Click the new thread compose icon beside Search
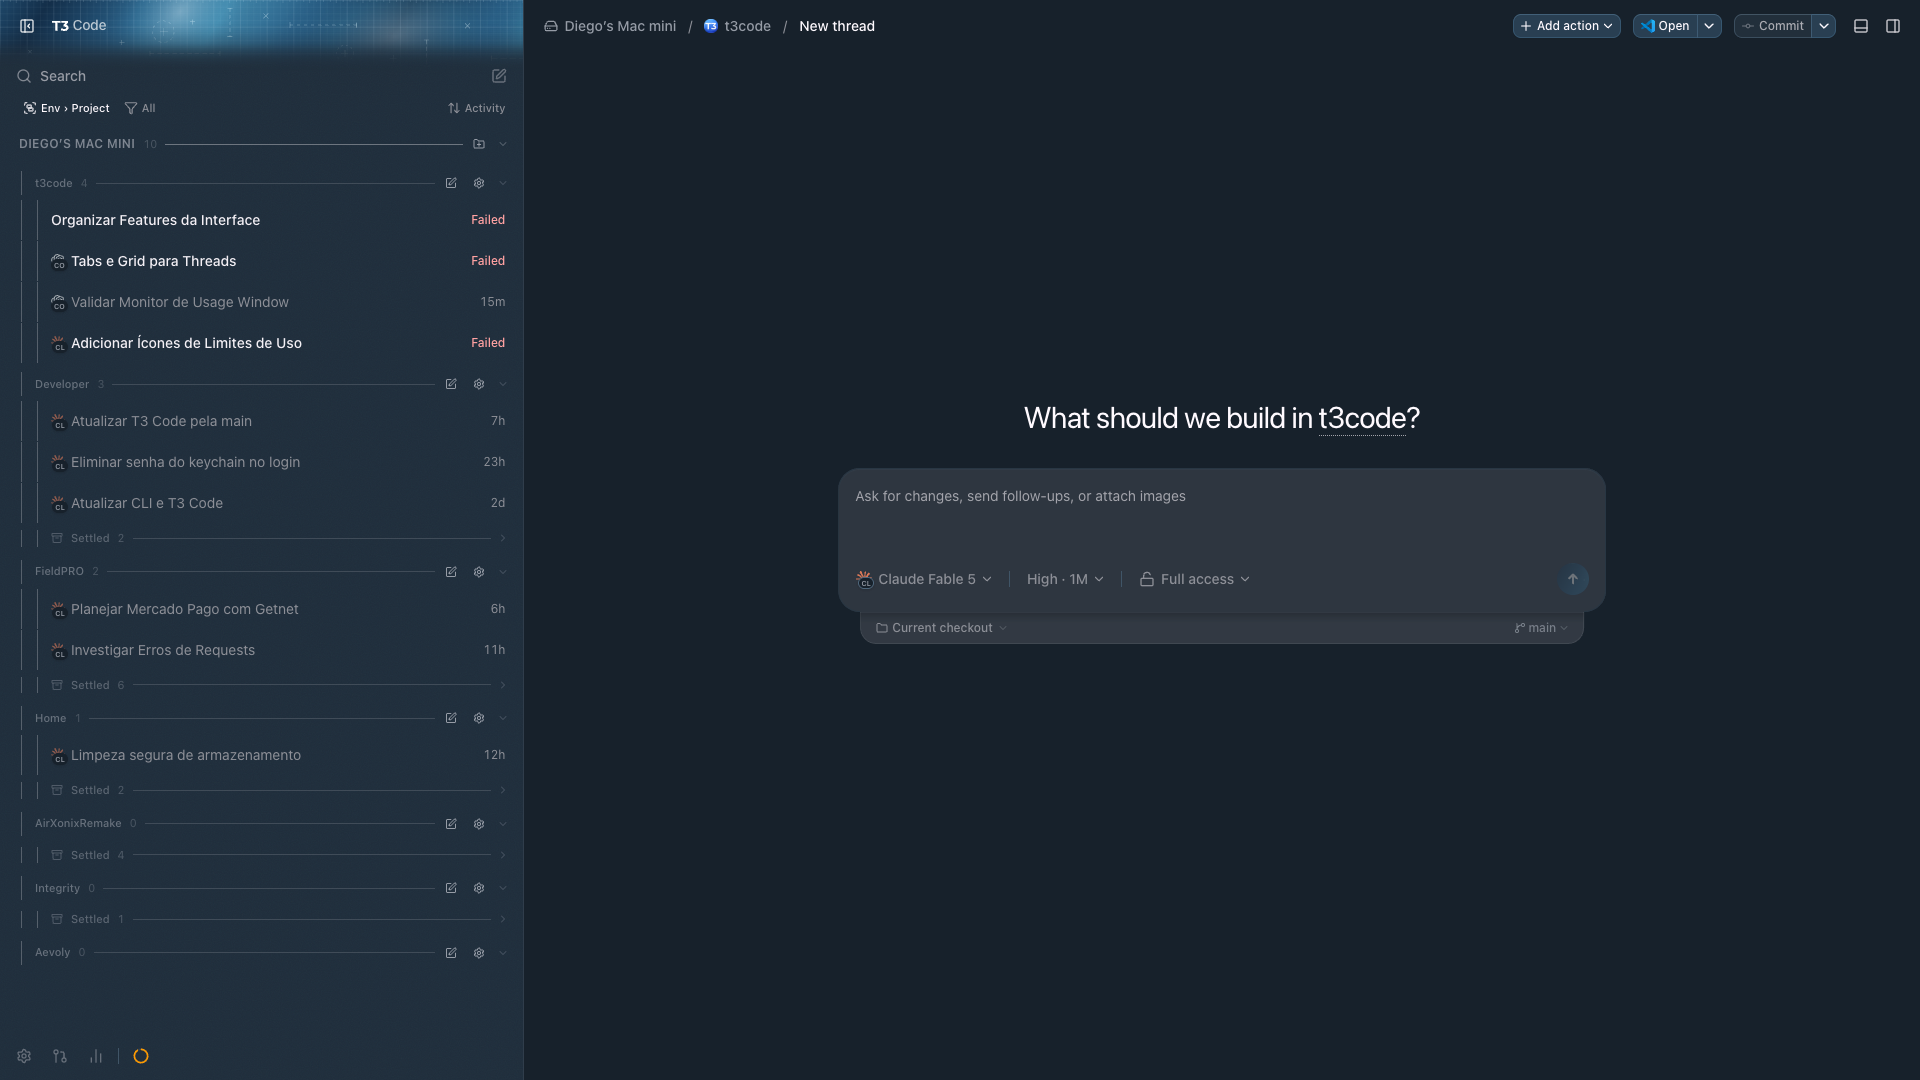Viewport: 1920px width, 1080px height. (499, 76)
